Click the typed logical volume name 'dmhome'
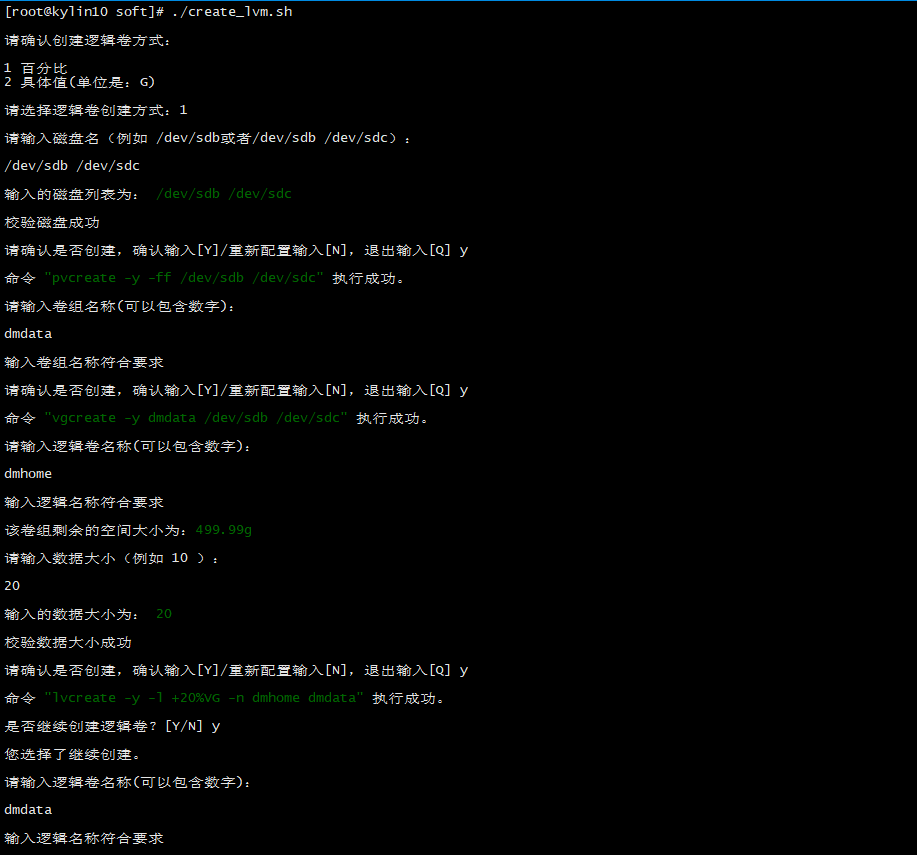The image size is (917, 855). pos(28,474)
